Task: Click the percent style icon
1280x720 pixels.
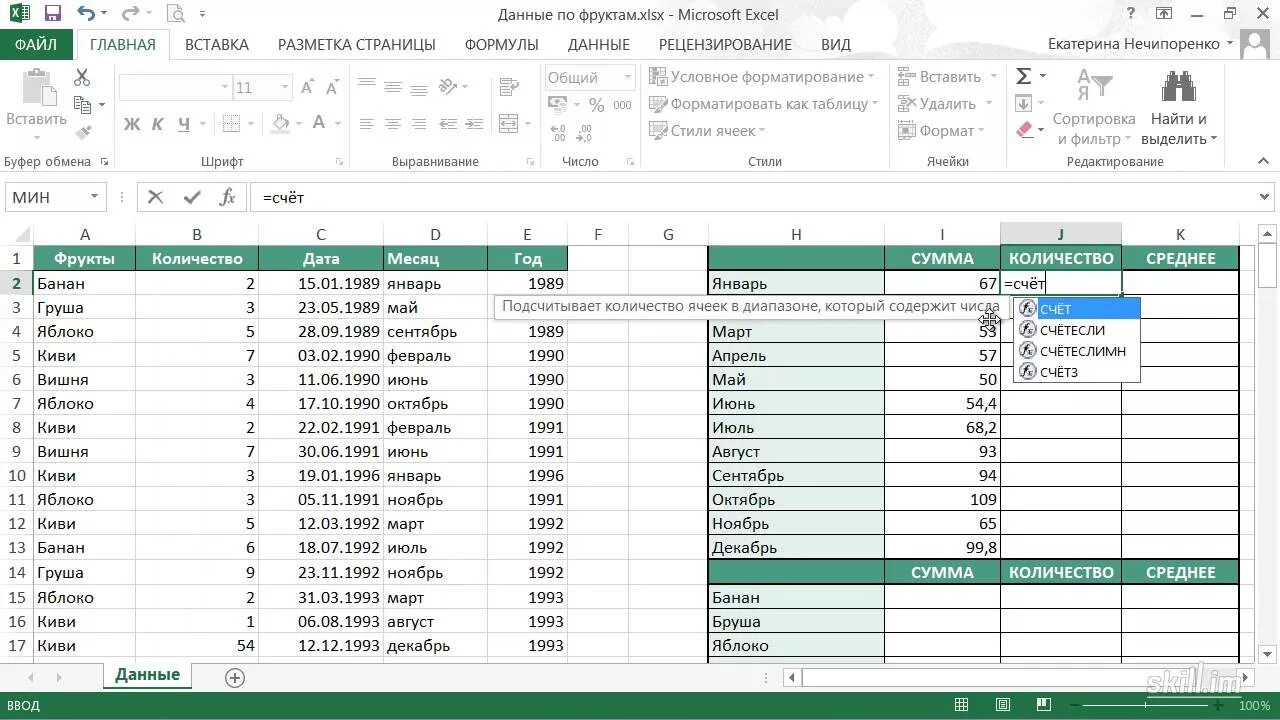Action: click(x=596, y=104)
